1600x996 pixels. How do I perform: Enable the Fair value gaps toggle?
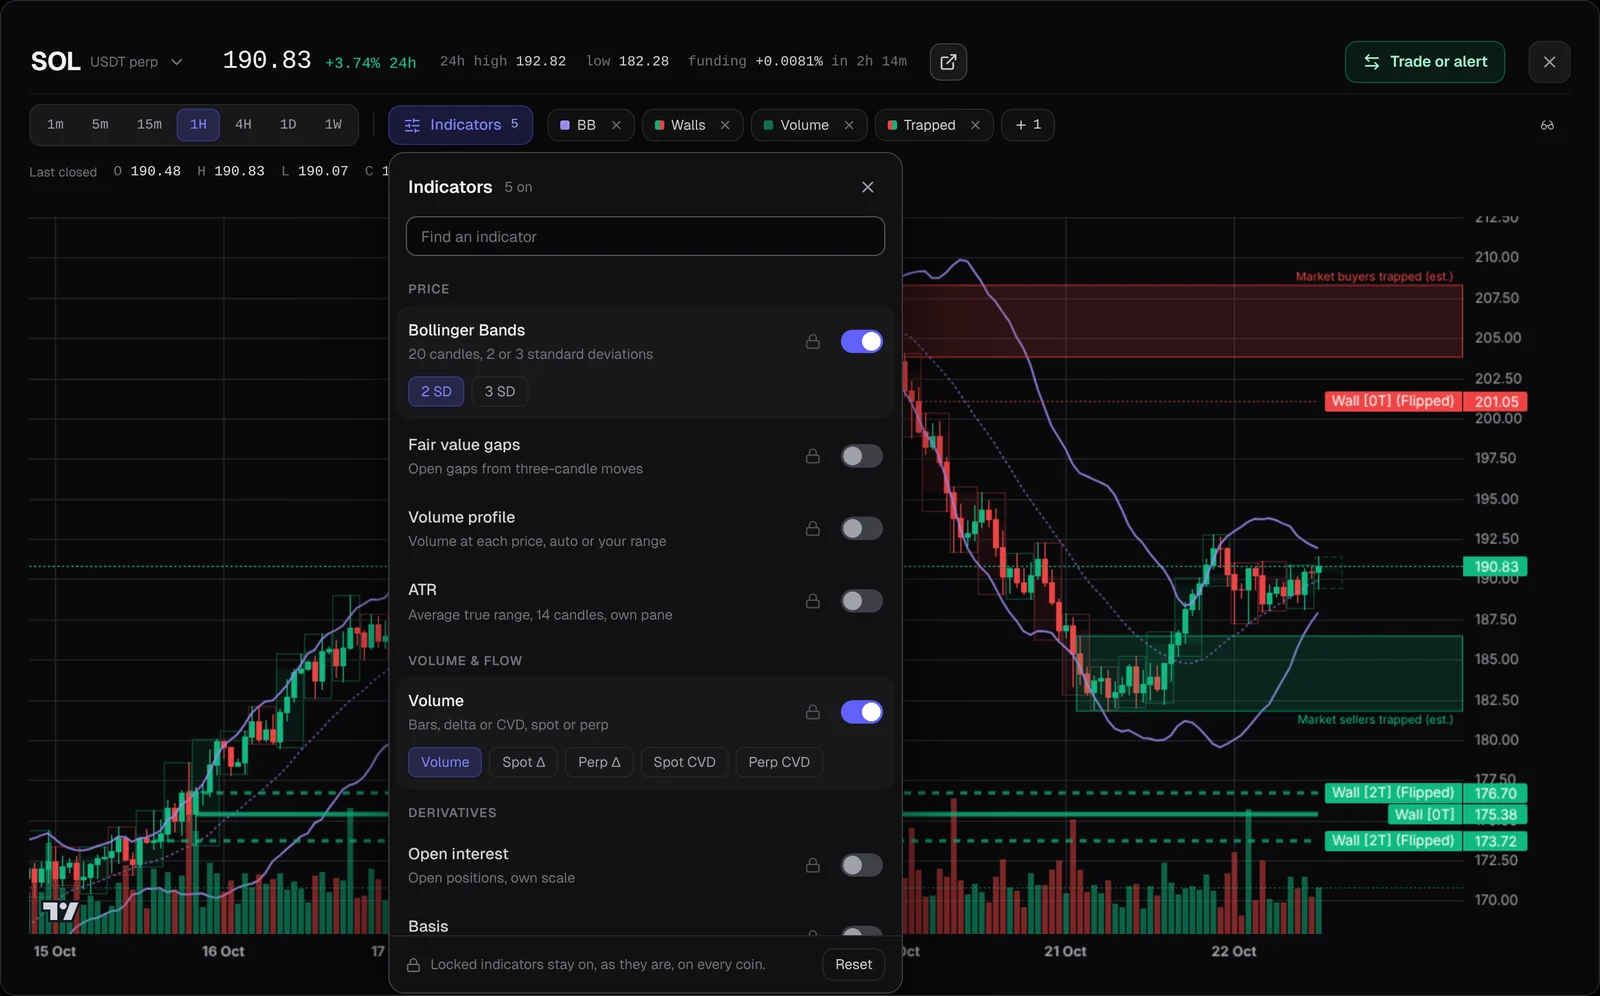click(x=861, y=456)
